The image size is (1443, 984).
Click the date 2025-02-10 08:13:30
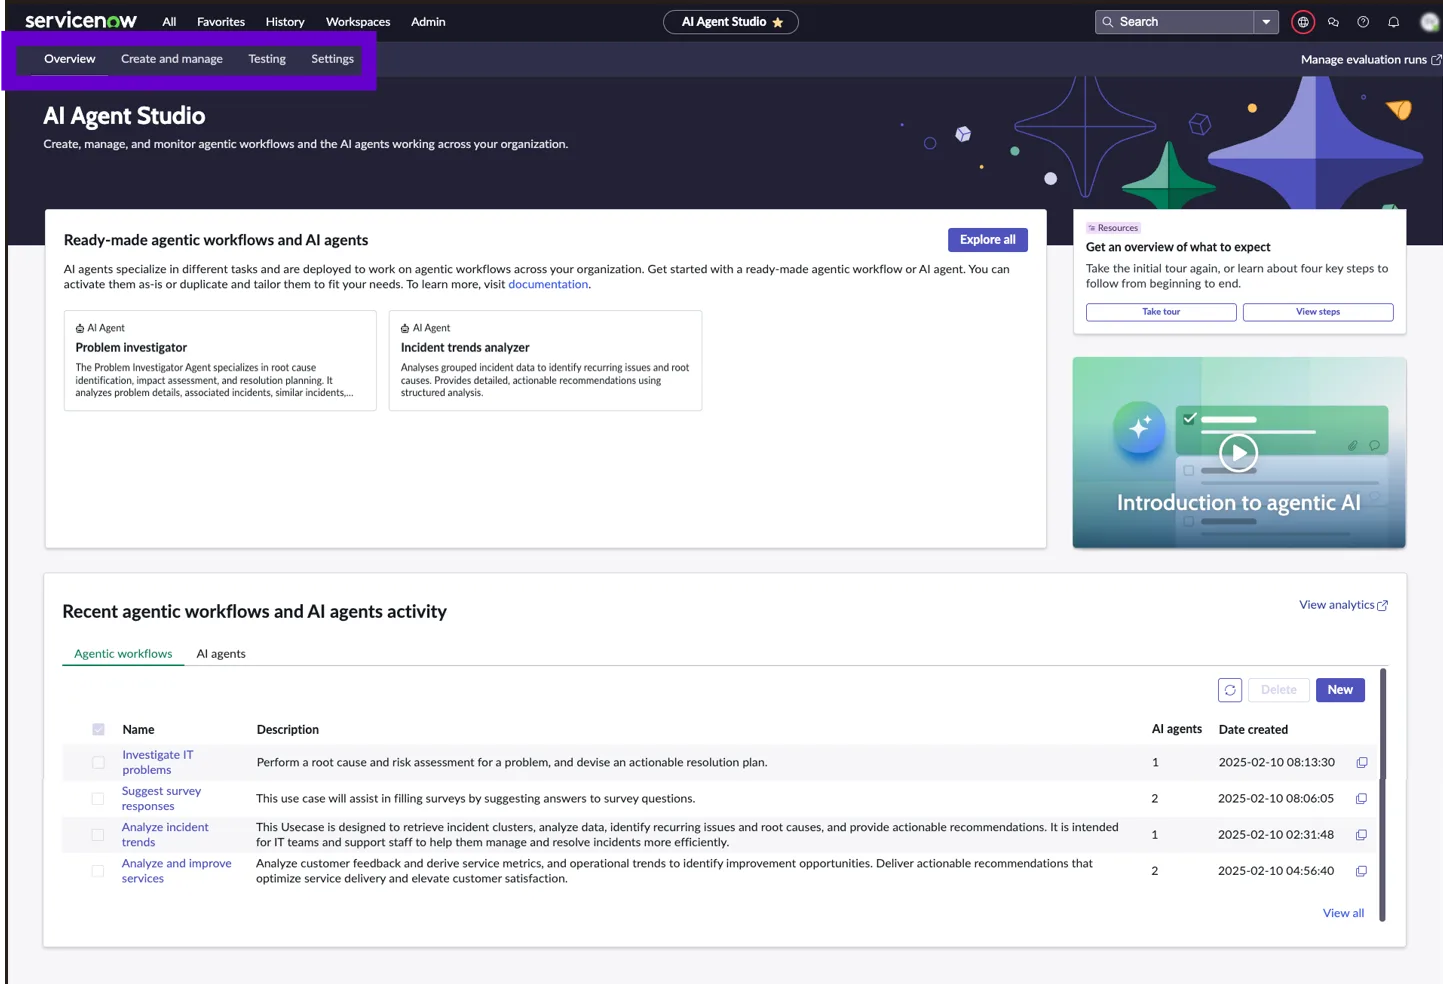pos(1276,763)
